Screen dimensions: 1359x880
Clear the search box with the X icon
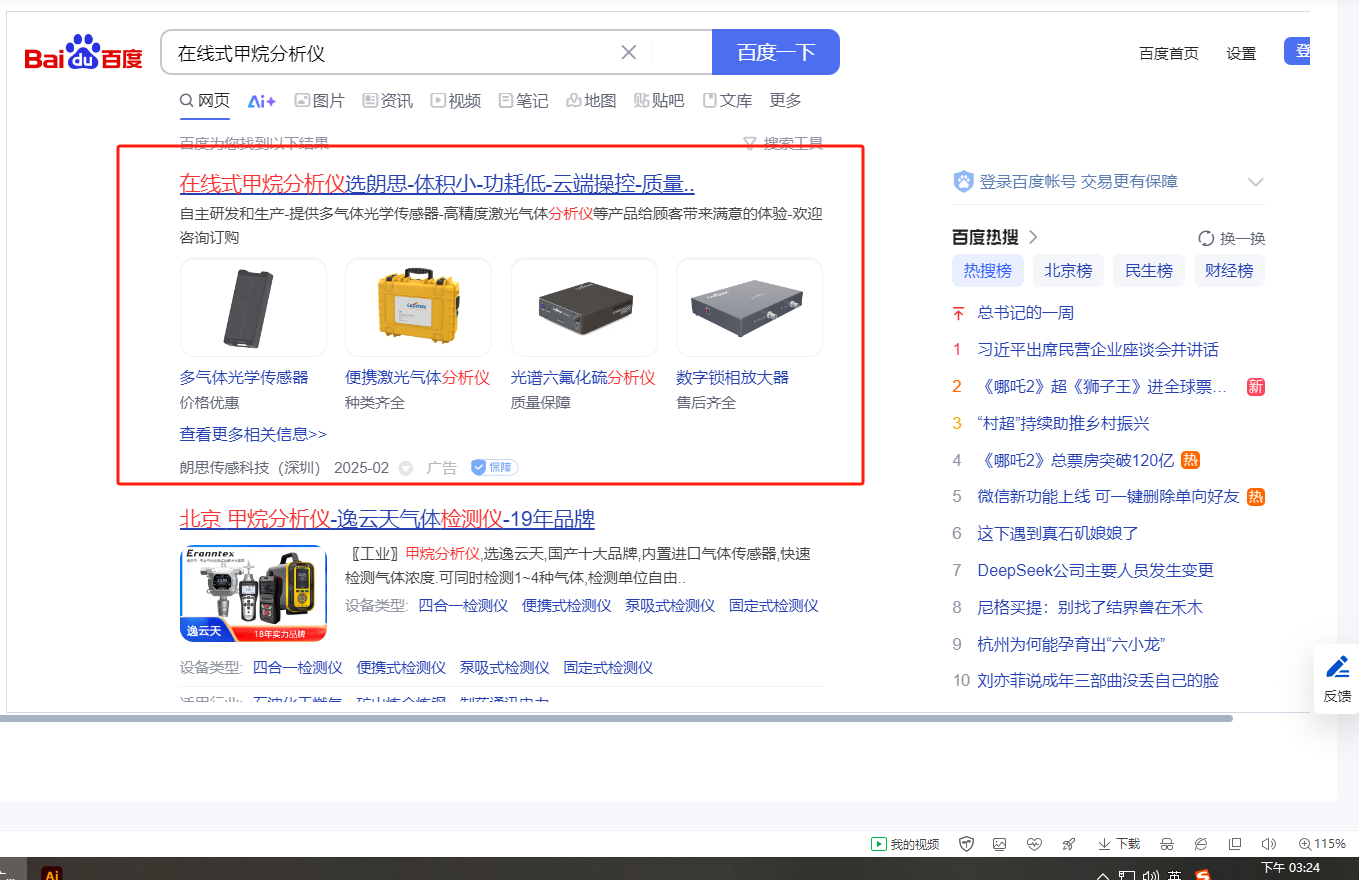[629, 52]
